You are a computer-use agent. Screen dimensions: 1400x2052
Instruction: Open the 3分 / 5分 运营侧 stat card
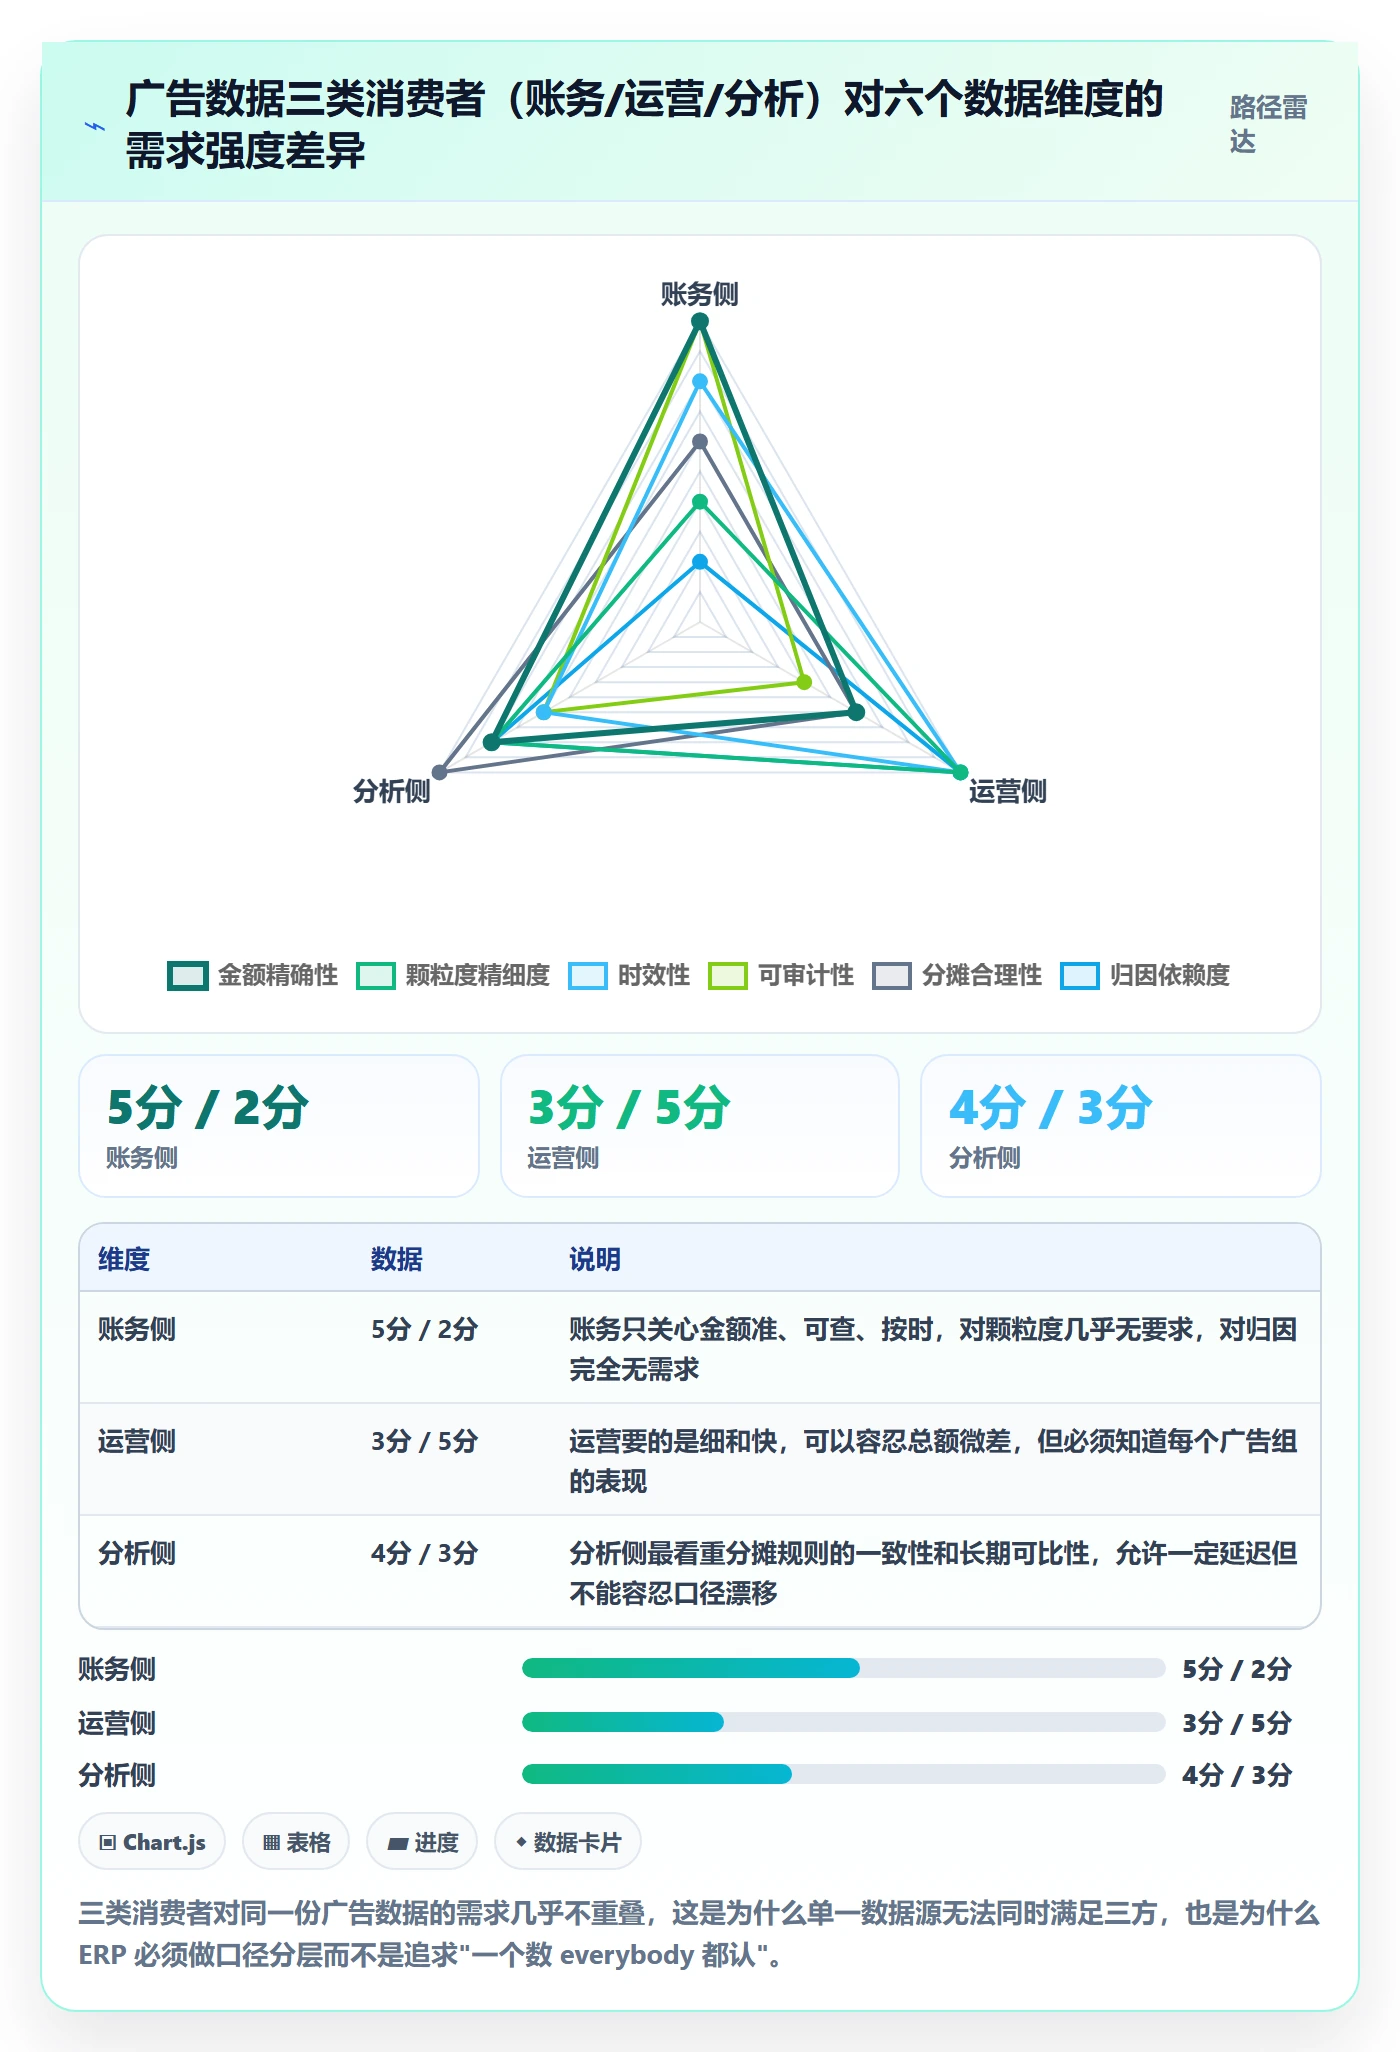coord(700,1126)
